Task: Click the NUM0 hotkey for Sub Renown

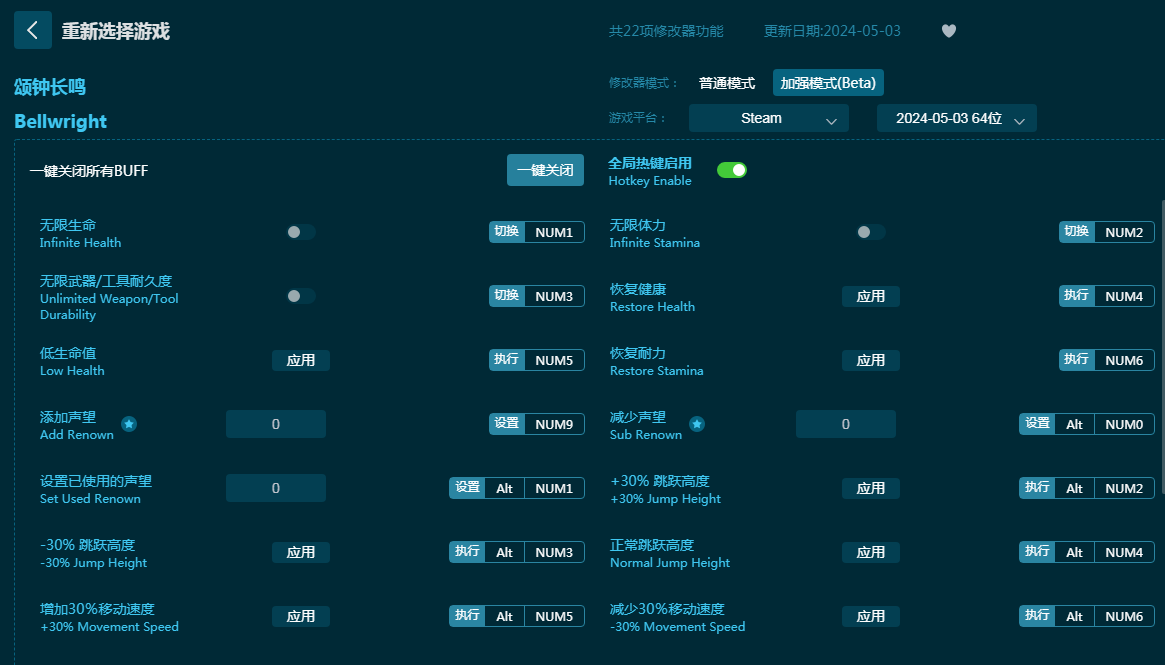Action: point(1124,424)
